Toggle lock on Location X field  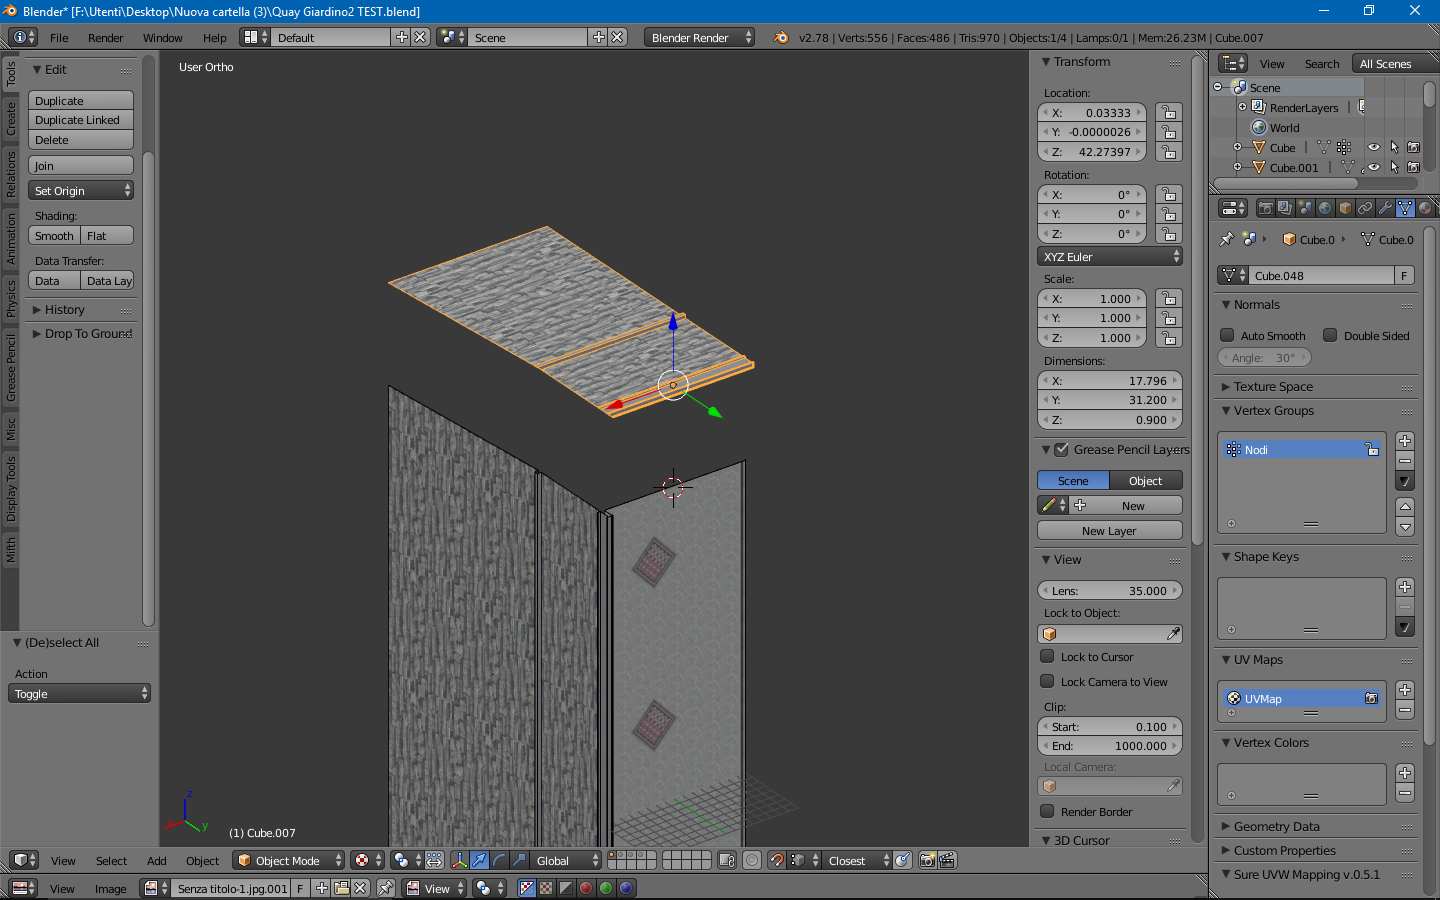[x=1168, y=113]
